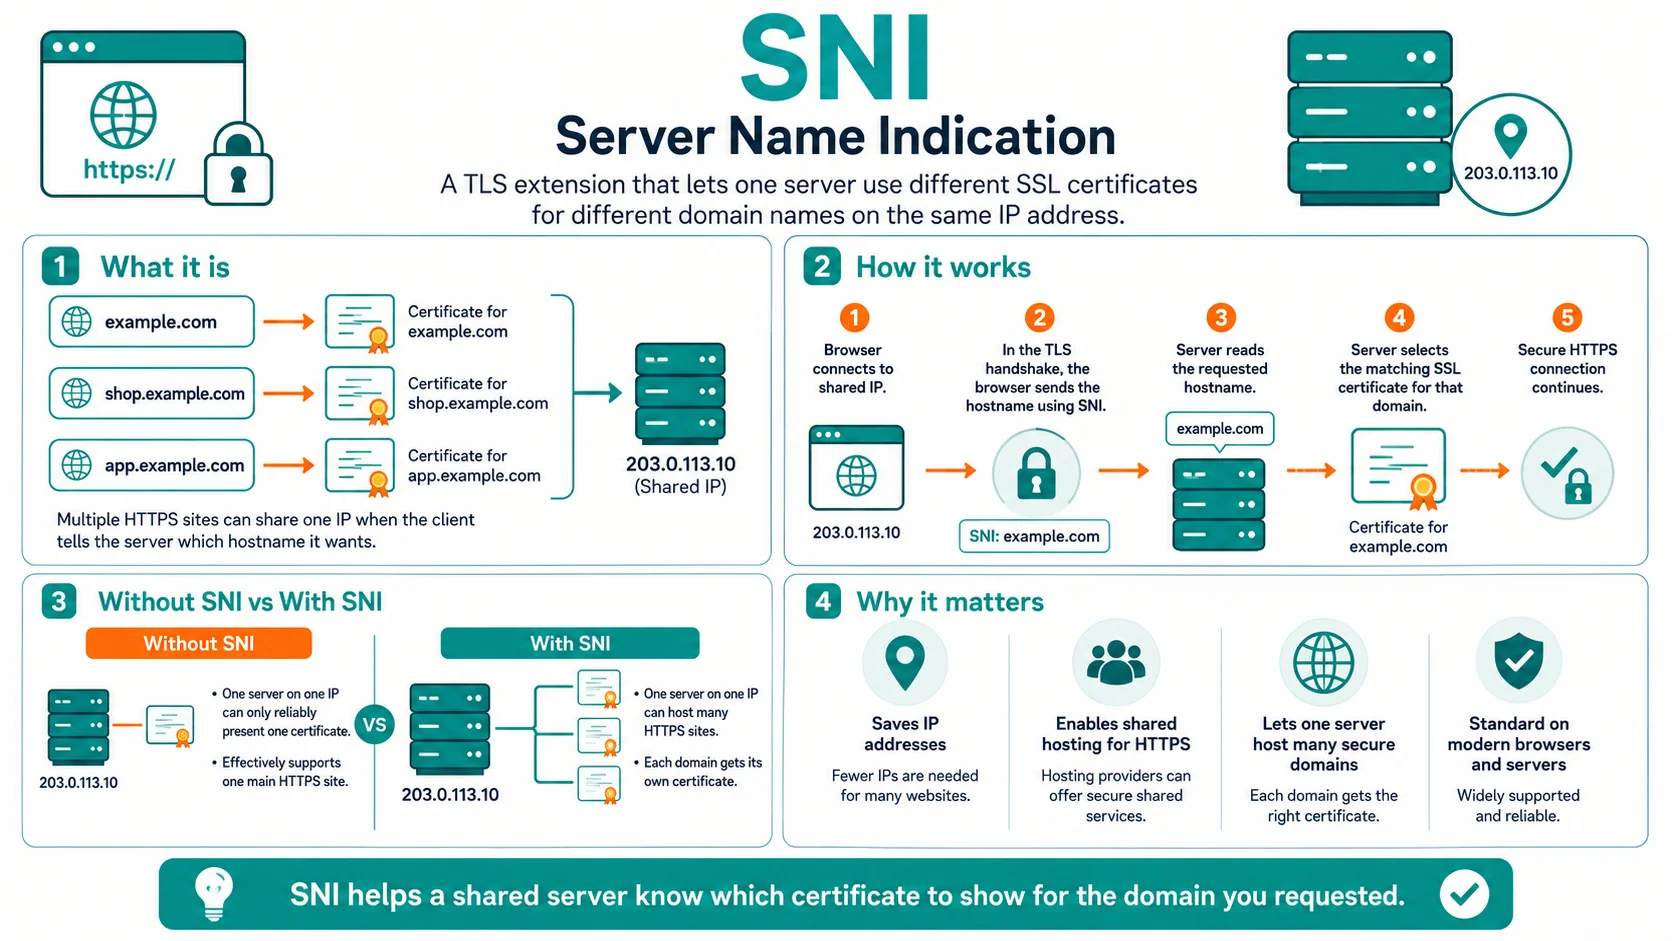Click 'Certificate for app.example.com' text
Screen dimensions: 1672x941
pyautogui.click(x=474, y=465)
